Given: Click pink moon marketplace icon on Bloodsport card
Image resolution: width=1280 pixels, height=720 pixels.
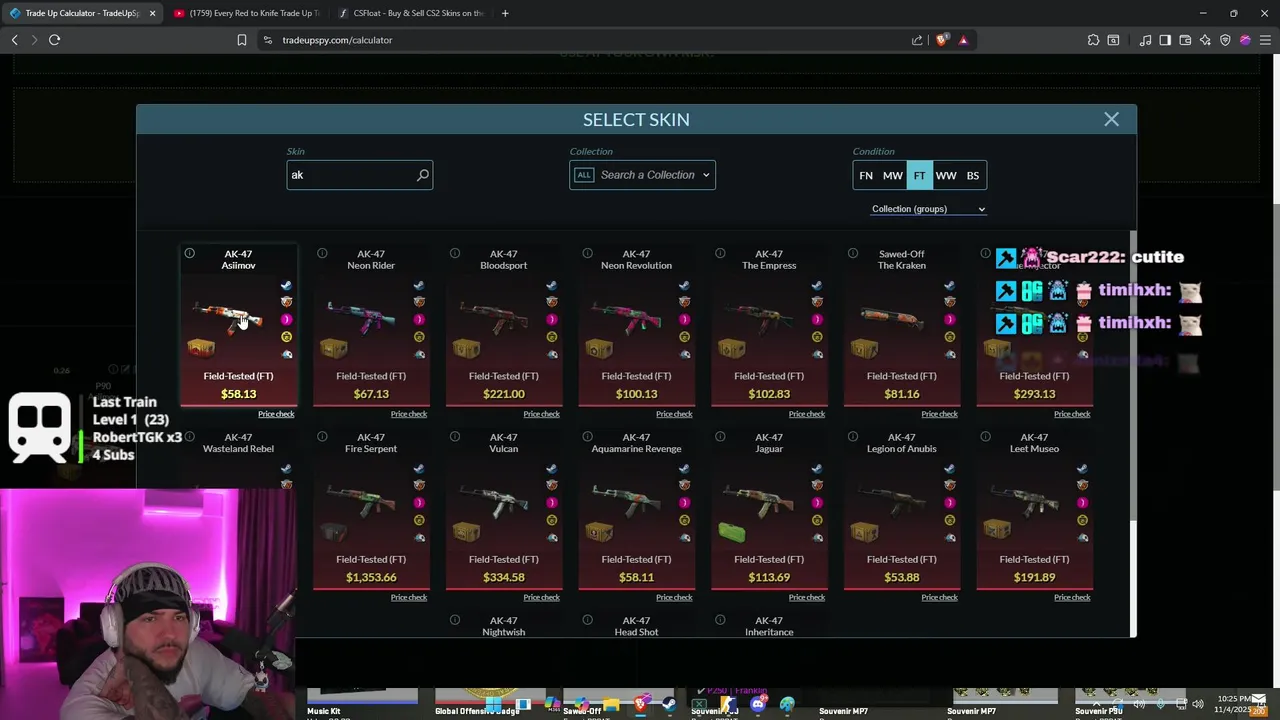Looking at the screenshot, I should [551, 320].
